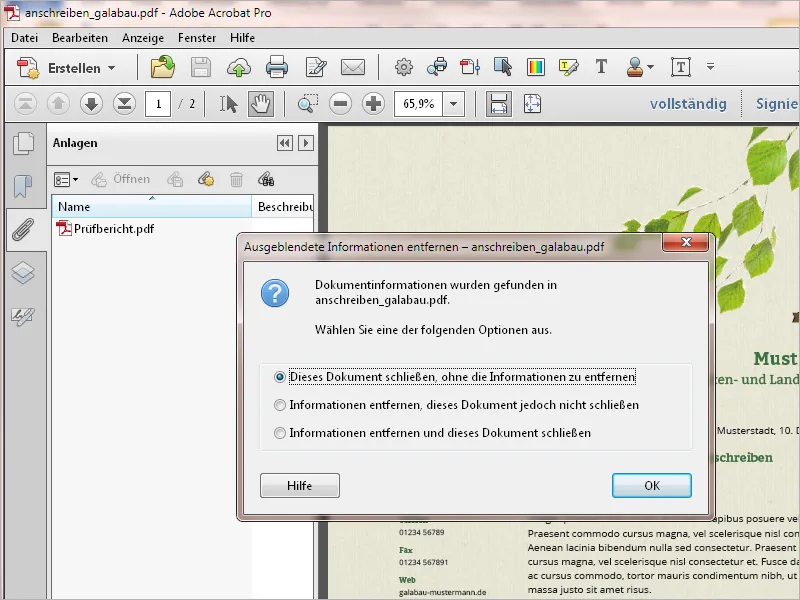Viewport: 800px width, 600px height.
Task: Click the cloud upload icon
Action: click(238, 67)
